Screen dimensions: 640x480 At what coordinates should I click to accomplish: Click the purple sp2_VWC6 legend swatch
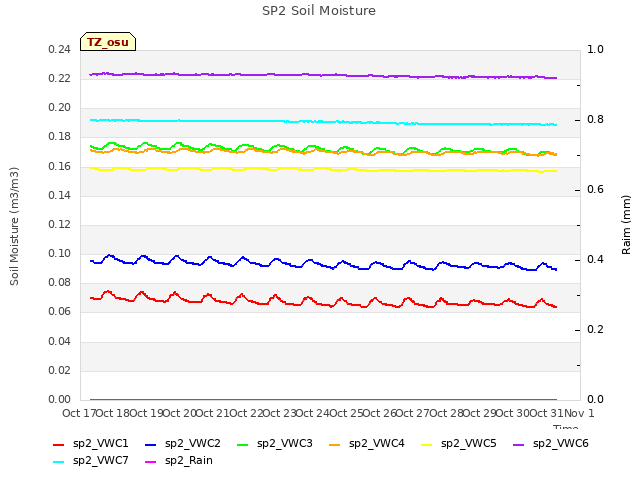[x=518, y=445]
